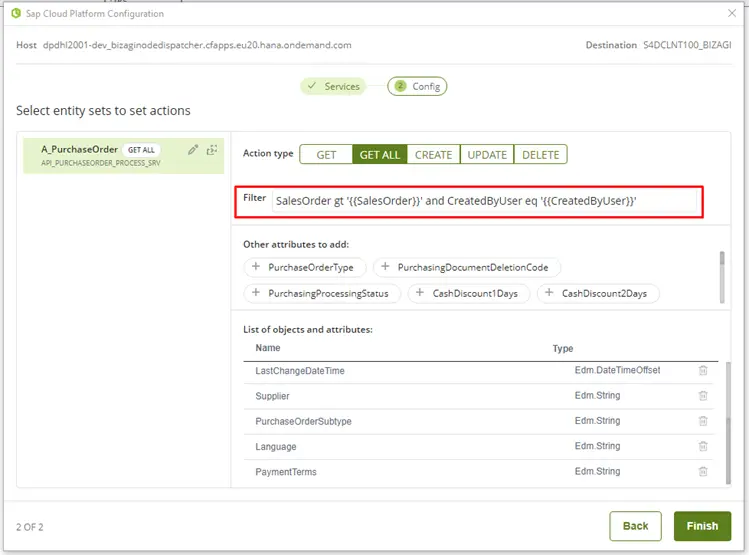The height and width of the screenshot is (555, 749).
Task: Remove PaymentTerms with its trash icon
Action: (x=703, y=472)
